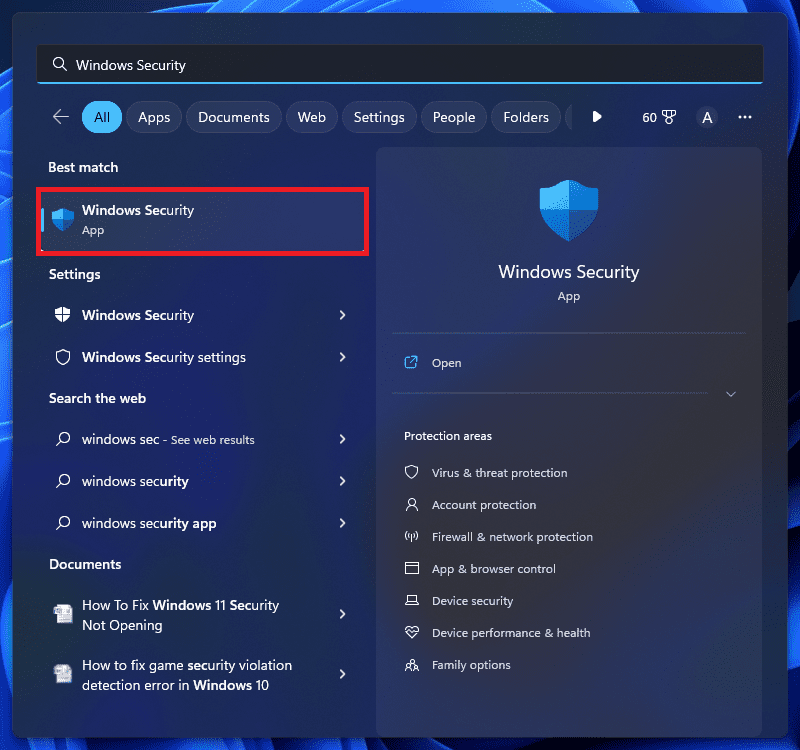
Task: Click the App & browser control window icon
Action: pyautogui.click(x=412, y=568)
